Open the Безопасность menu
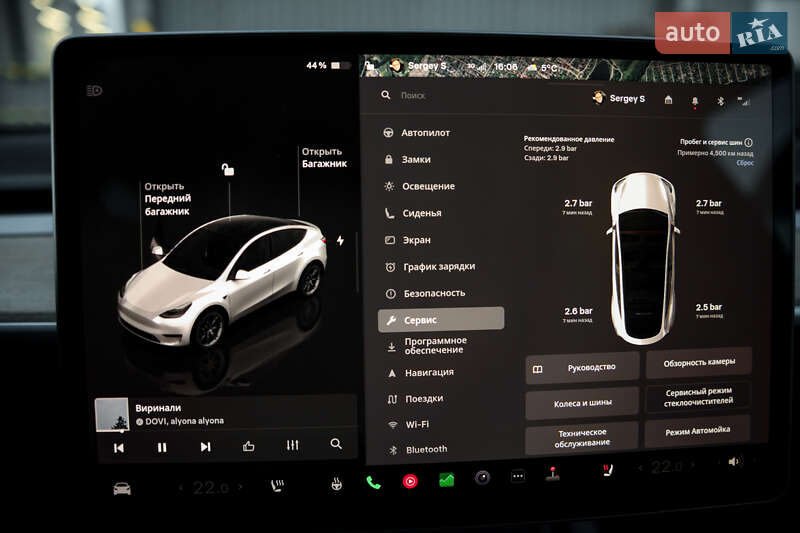Screen dimensions: 800x533 (425, 293)
